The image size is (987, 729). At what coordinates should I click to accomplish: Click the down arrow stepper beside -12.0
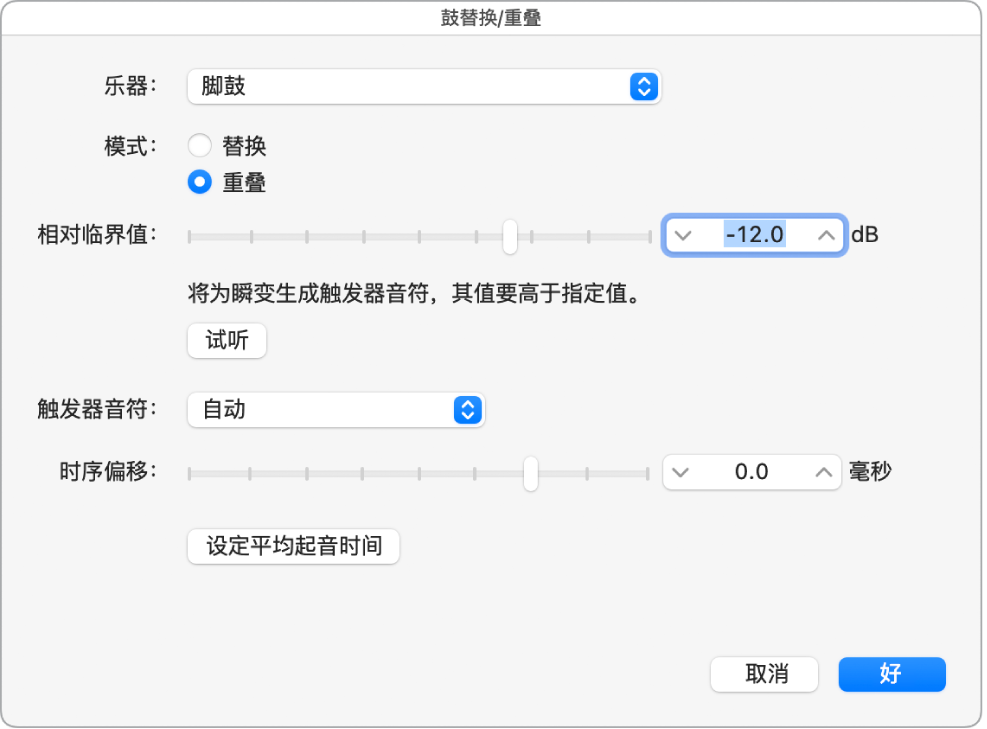(685, 235)
